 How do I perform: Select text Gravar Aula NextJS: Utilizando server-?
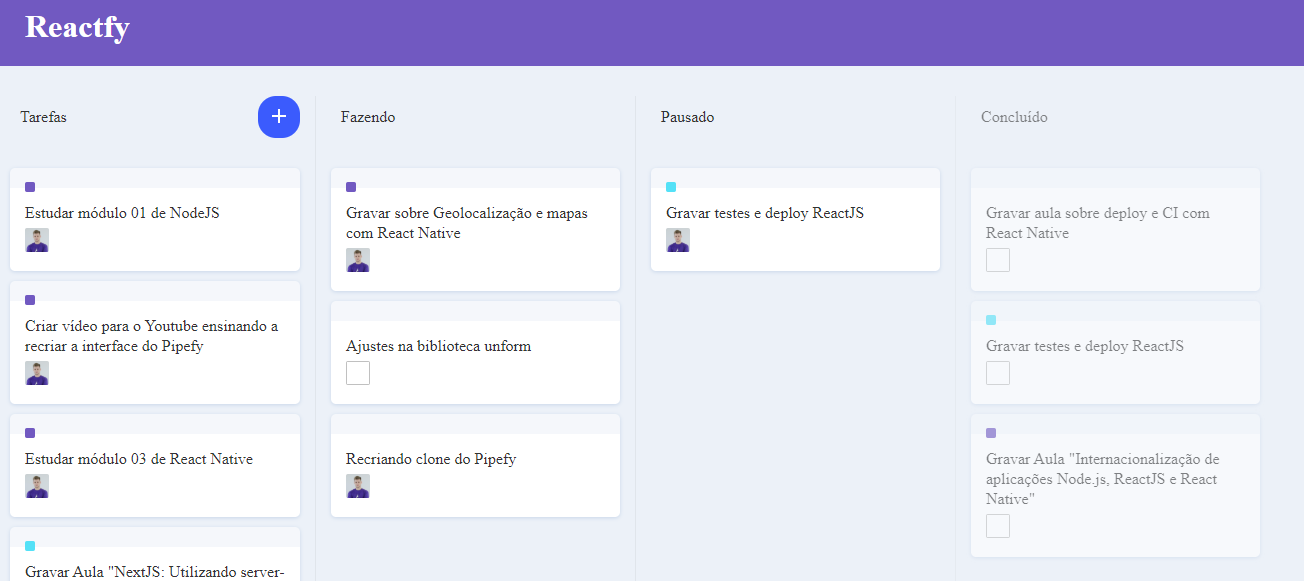click(x=156, y=572)
